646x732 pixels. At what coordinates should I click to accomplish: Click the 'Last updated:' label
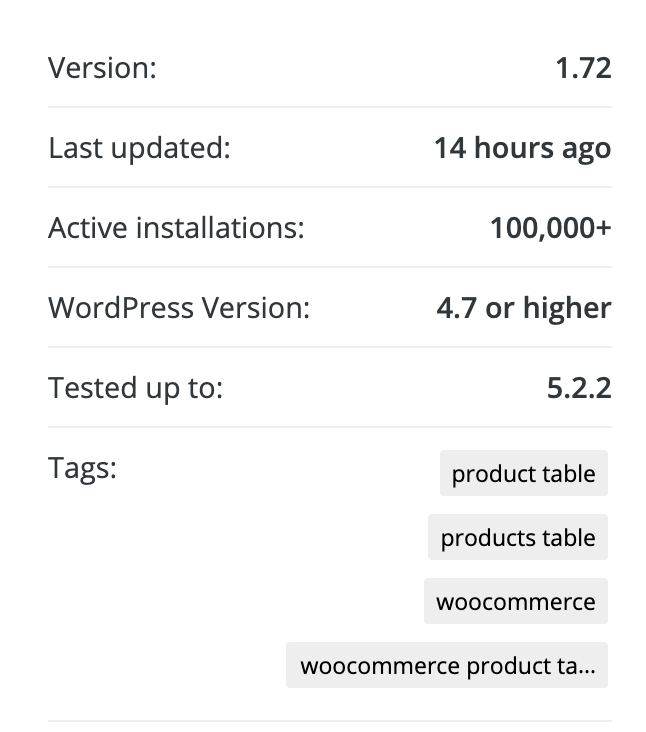(140, 148)
